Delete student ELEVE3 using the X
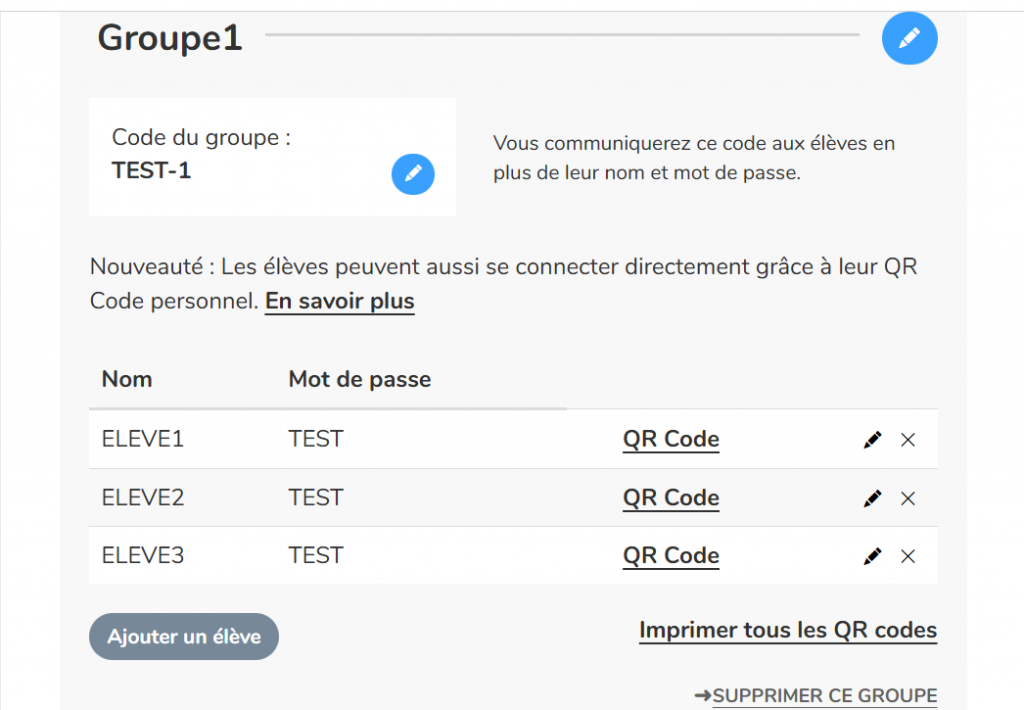The height and width of the screenshot is (710, 1024). 908,556
